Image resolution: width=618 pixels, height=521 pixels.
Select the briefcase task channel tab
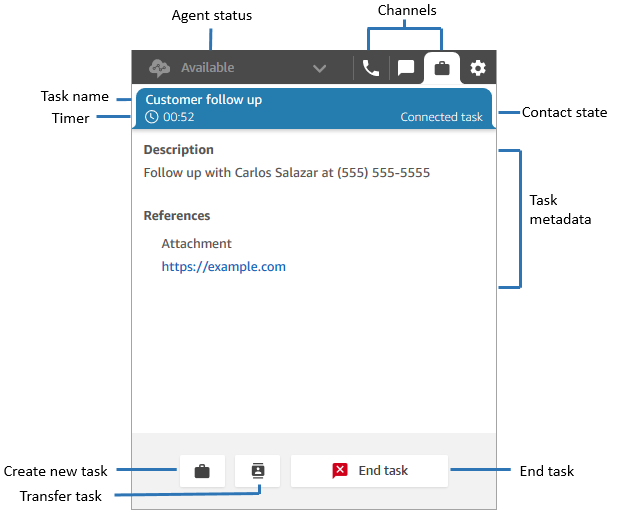441,68
